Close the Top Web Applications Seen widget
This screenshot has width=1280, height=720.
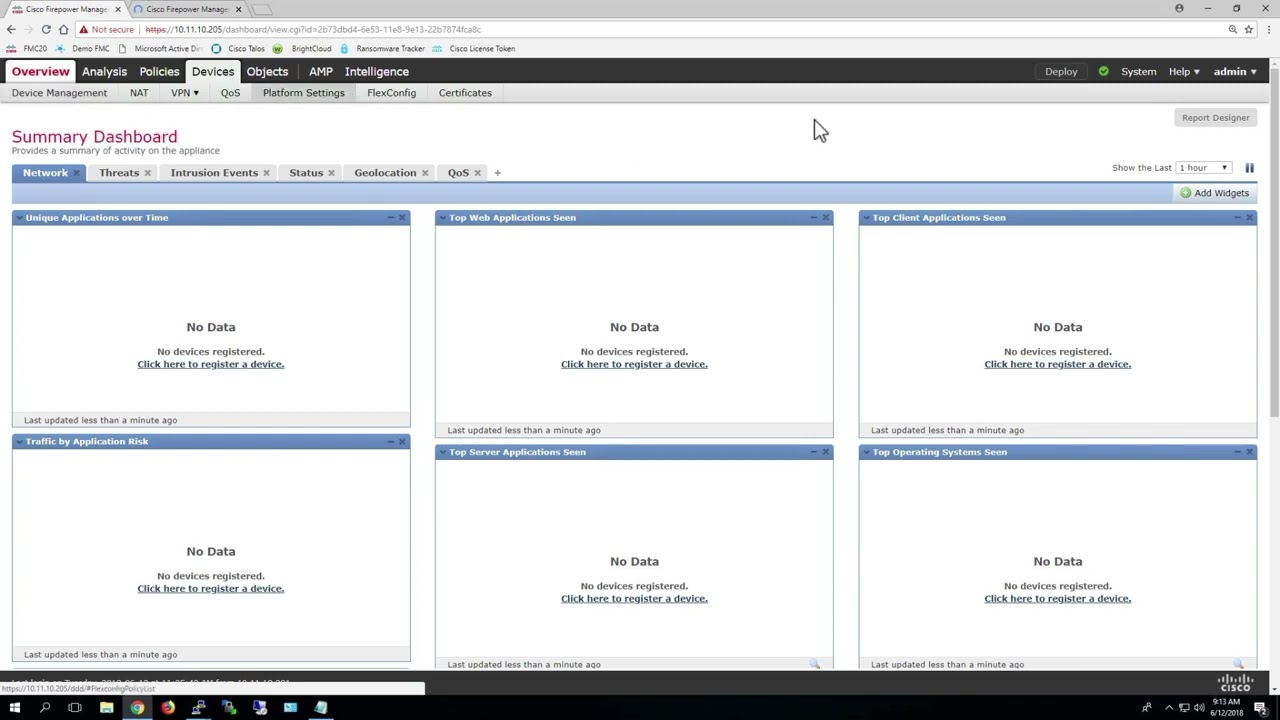(826, 218)
